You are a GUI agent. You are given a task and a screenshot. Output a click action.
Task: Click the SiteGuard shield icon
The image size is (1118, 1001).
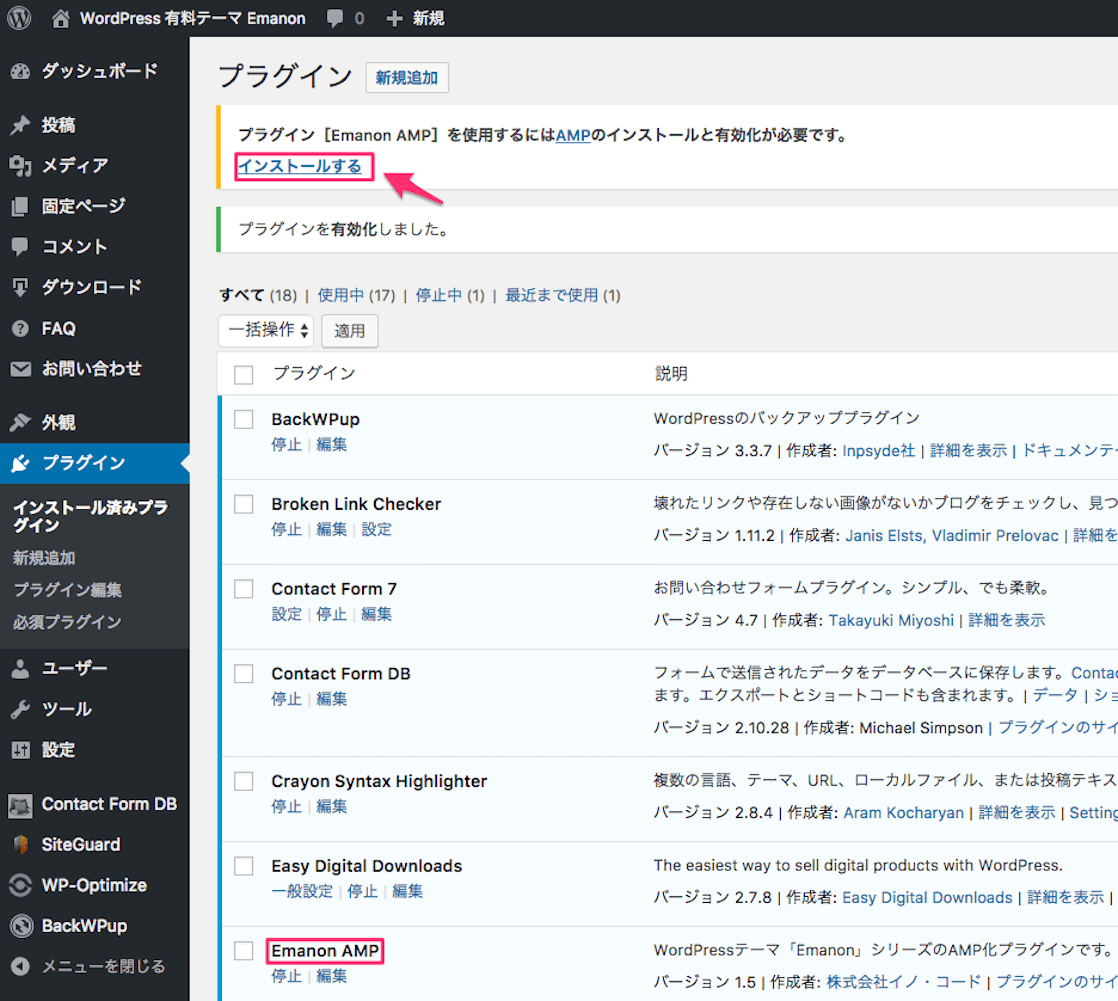pyautogui.click(x=21, y=845)
